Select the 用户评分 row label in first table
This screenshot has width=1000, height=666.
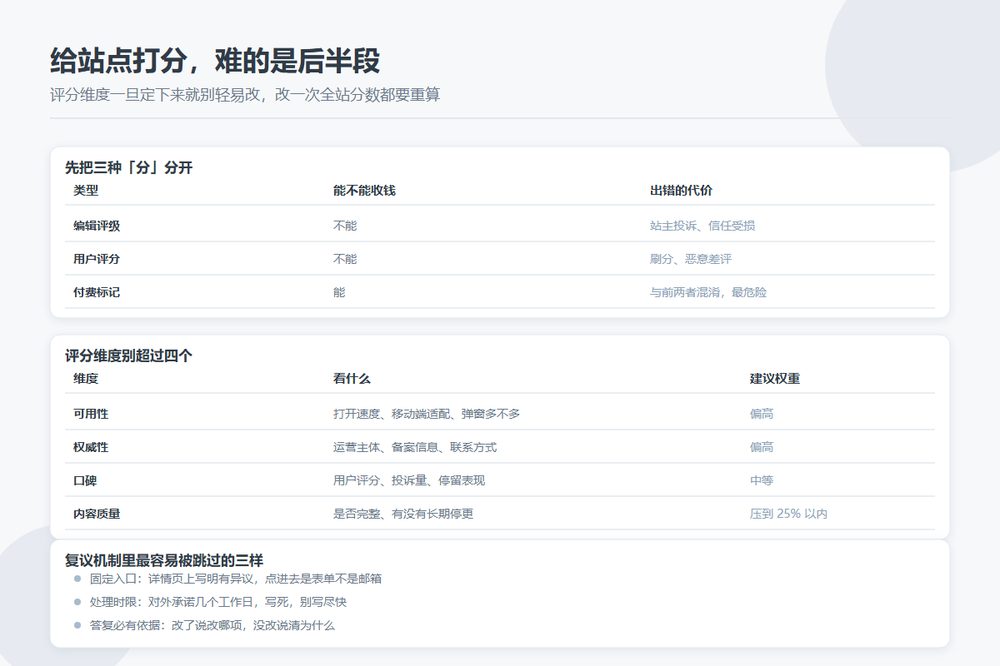[x=96, y=258]
